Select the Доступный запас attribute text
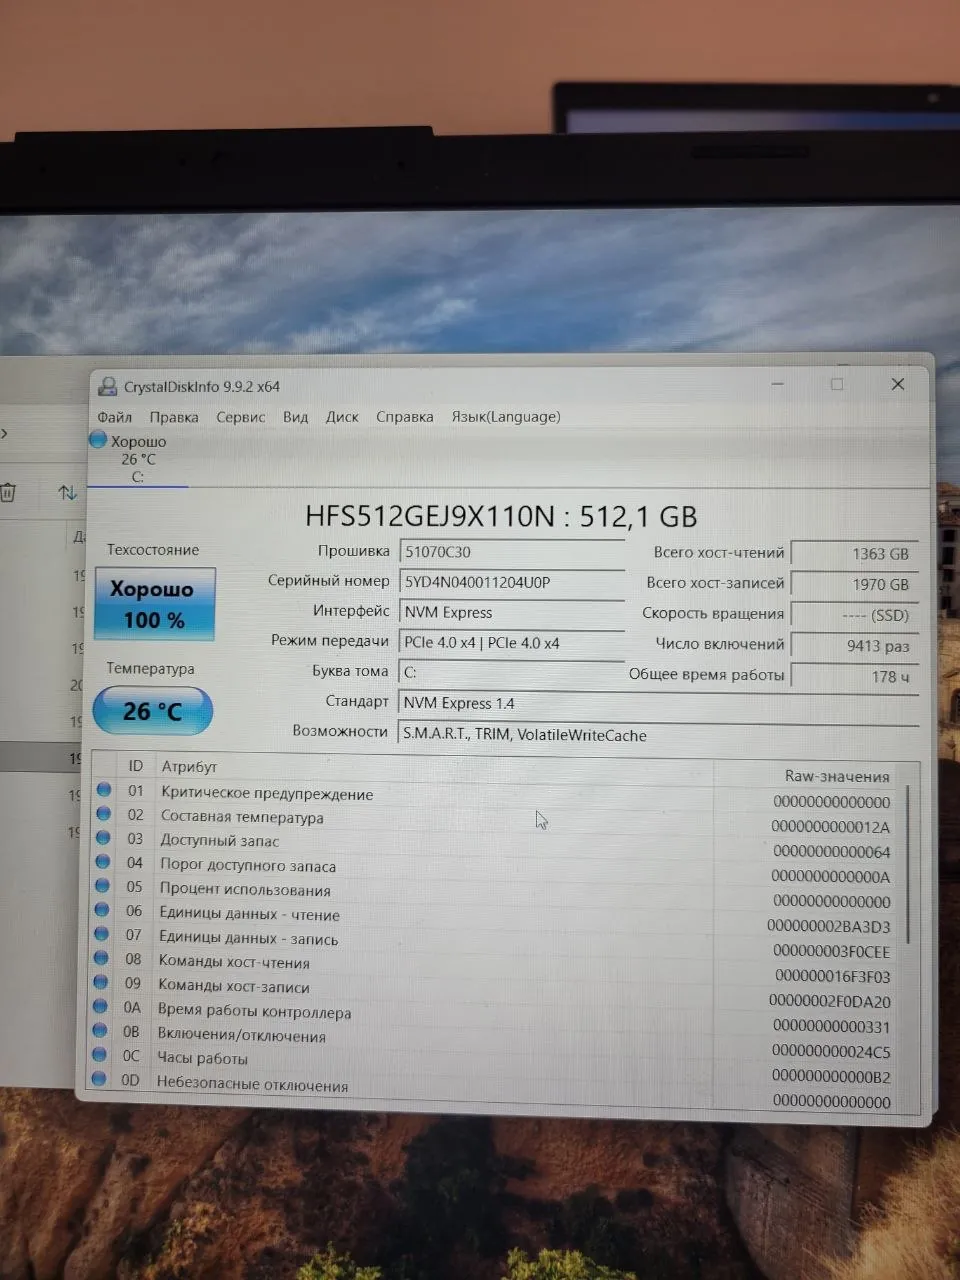The image size is (960, 1280). (219, 841)
